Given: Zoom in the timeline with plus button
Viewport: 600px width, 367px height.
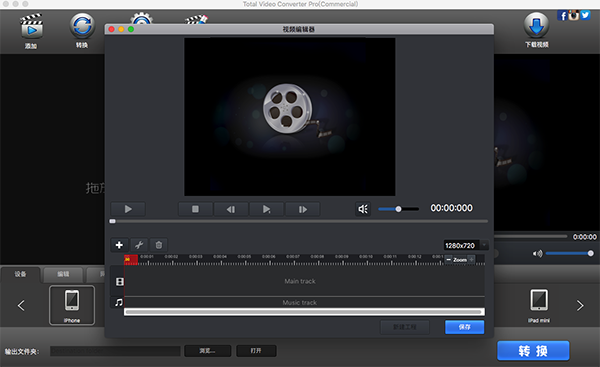Looking at the screenshot, I should coord(471,259).
